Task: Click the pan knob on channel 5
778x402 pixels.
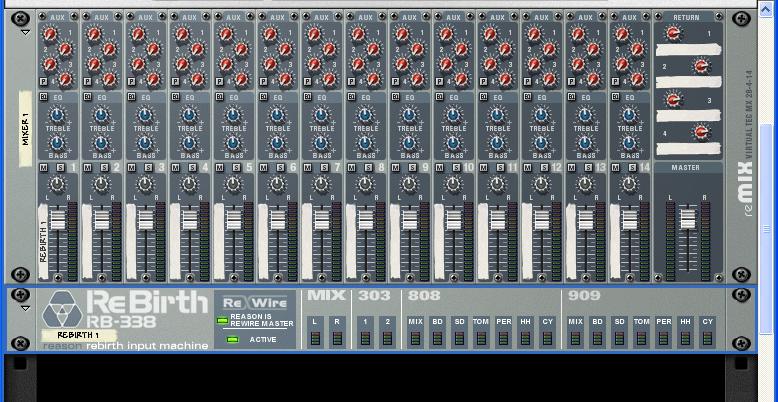Action: point(233,185)
